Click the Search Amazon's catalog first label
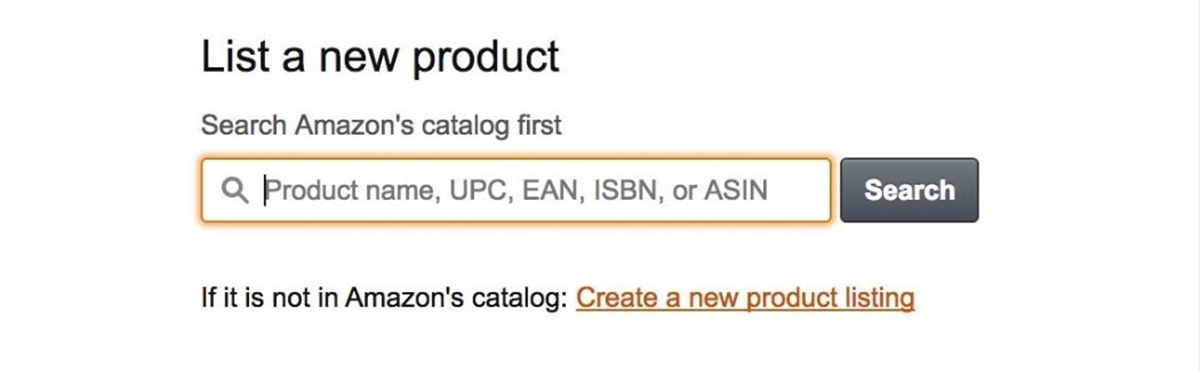The height and width of the screenshot is (371, 1200). click(381, 126)
